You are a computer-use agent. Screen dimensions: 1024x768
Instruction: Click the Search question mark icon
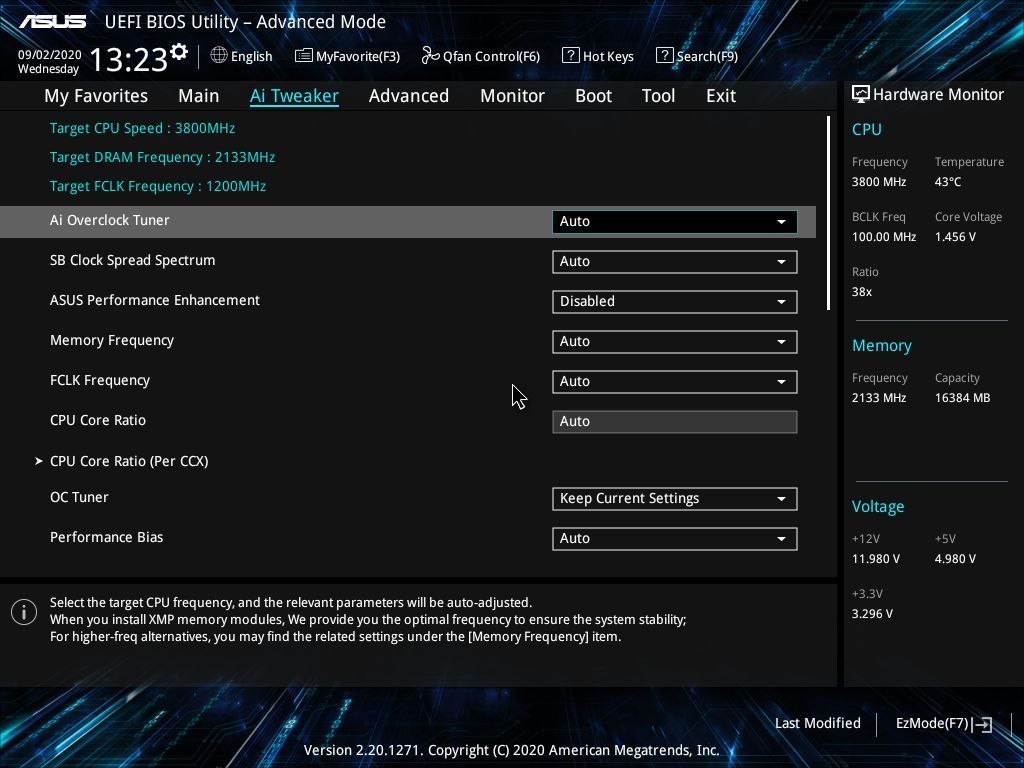pos(664,56)
